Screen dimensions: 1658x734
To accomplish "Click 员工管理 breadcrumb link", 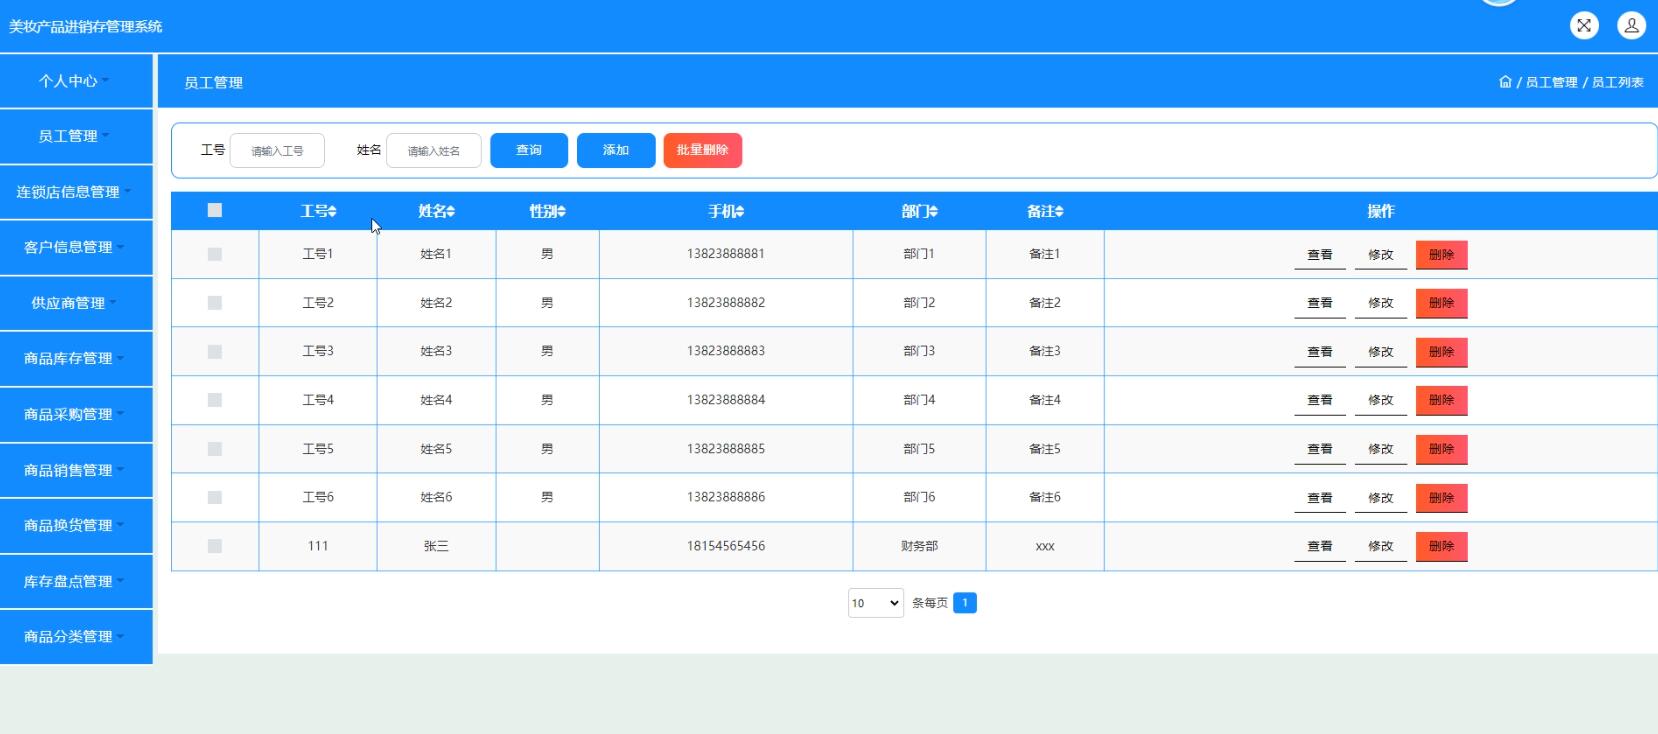I will tap(1551, 82).
